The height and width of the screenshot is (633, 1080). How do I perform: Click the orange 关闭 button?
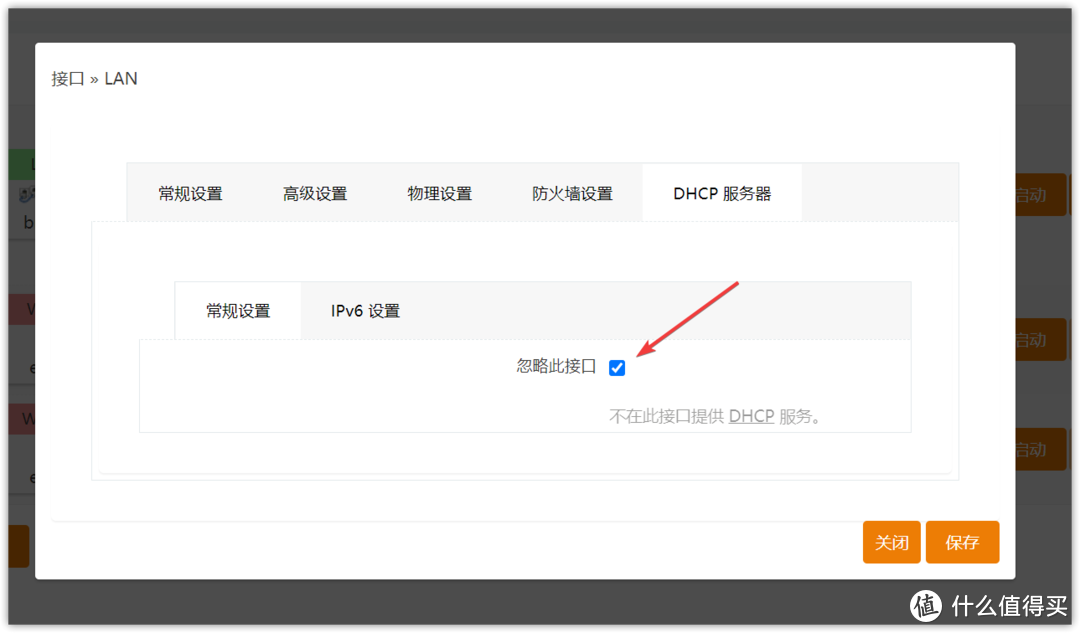(891, 542)
